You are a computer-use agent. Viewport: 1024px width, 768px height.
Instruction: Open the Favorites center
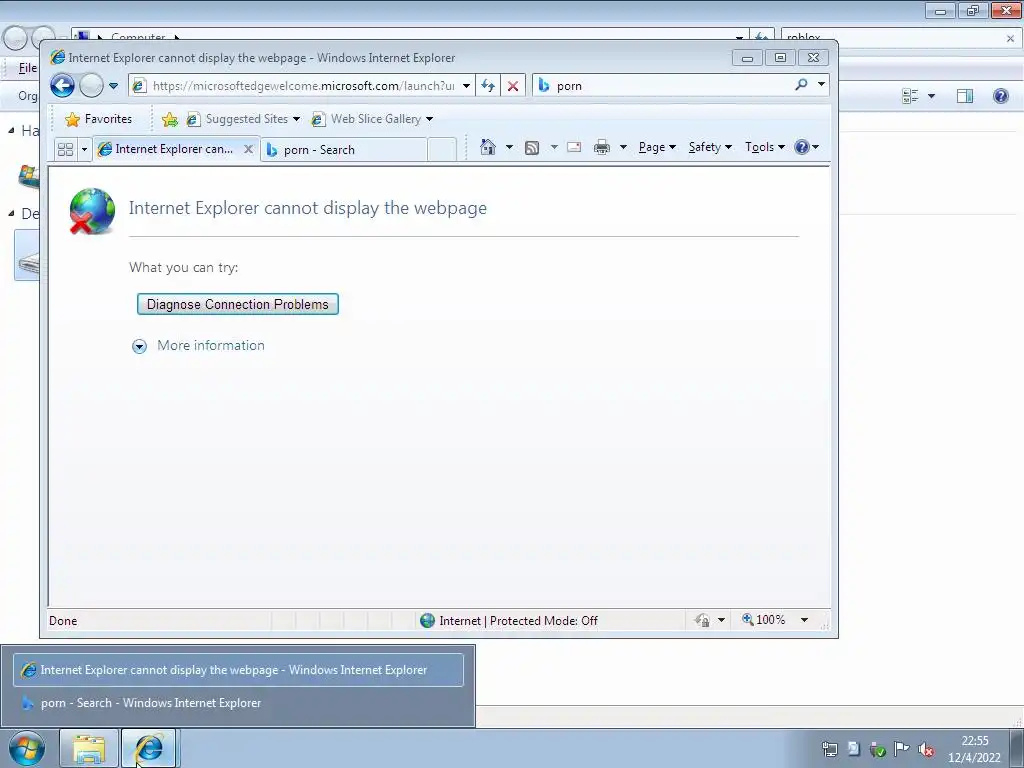pos(99,119)
